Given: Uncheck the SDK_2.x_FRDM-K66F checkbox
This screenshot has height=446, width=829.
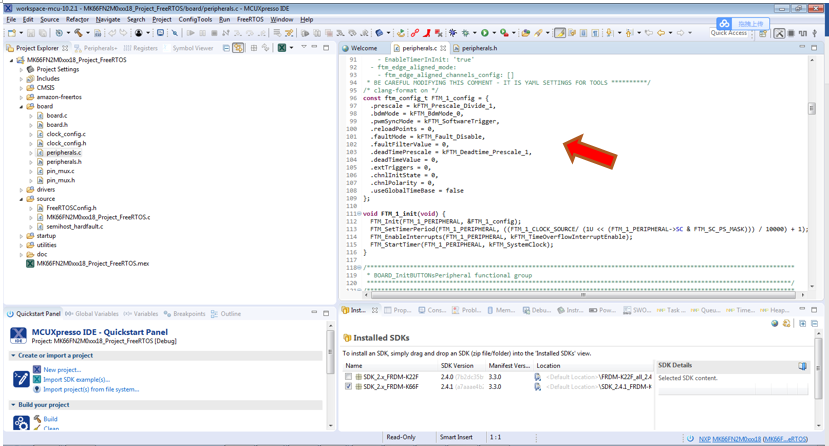Looking at the screenshot, I should tap(349, 387).
